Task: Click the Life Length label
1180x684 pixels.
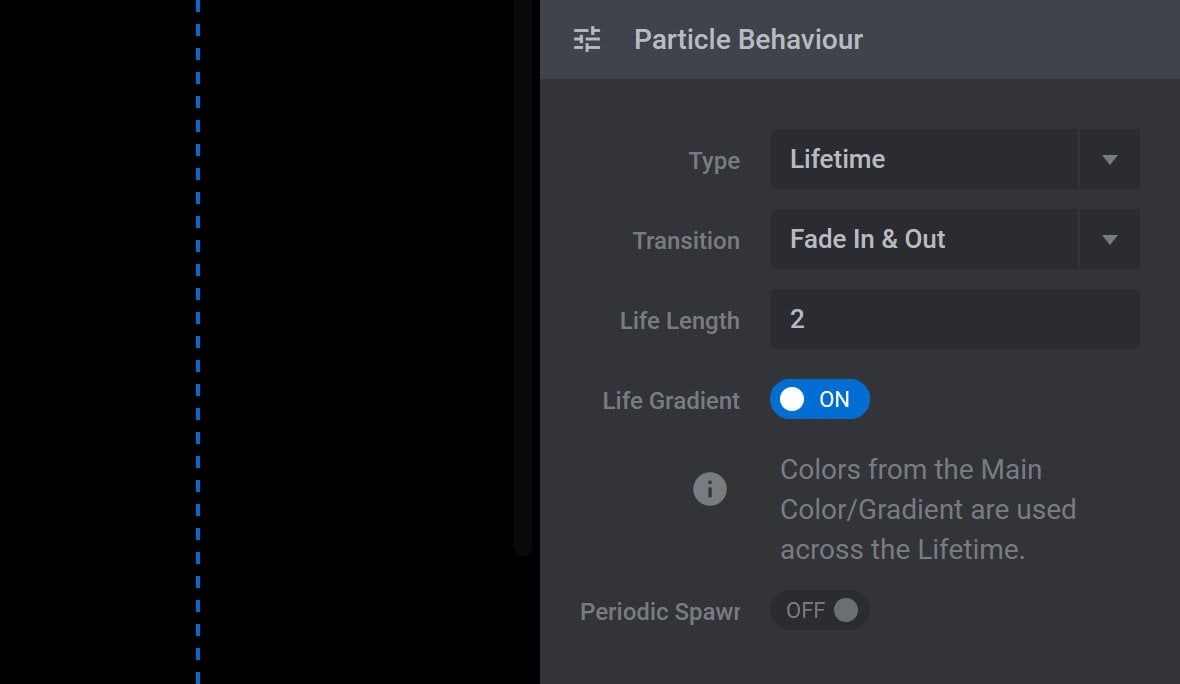Action: [x=680, y=321]
